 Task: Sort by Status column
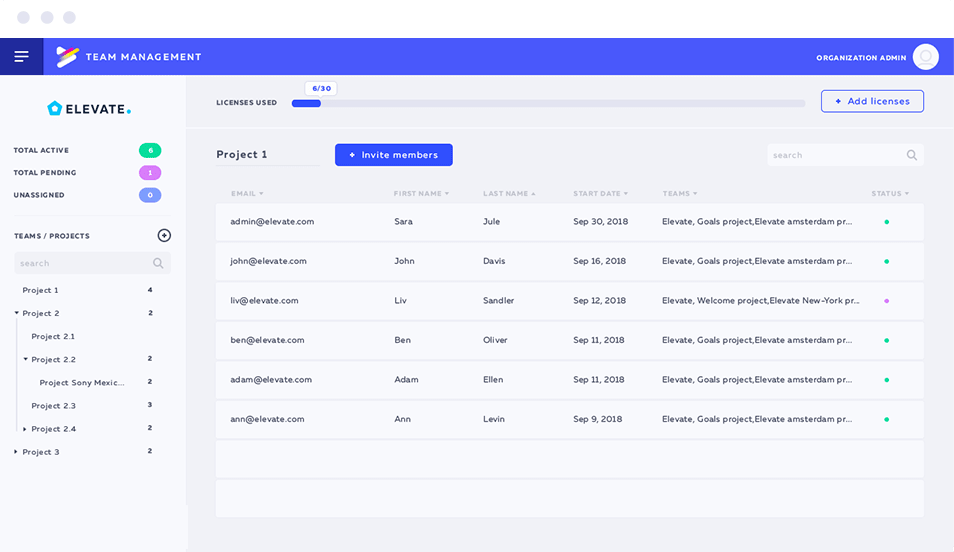(890, 194)
